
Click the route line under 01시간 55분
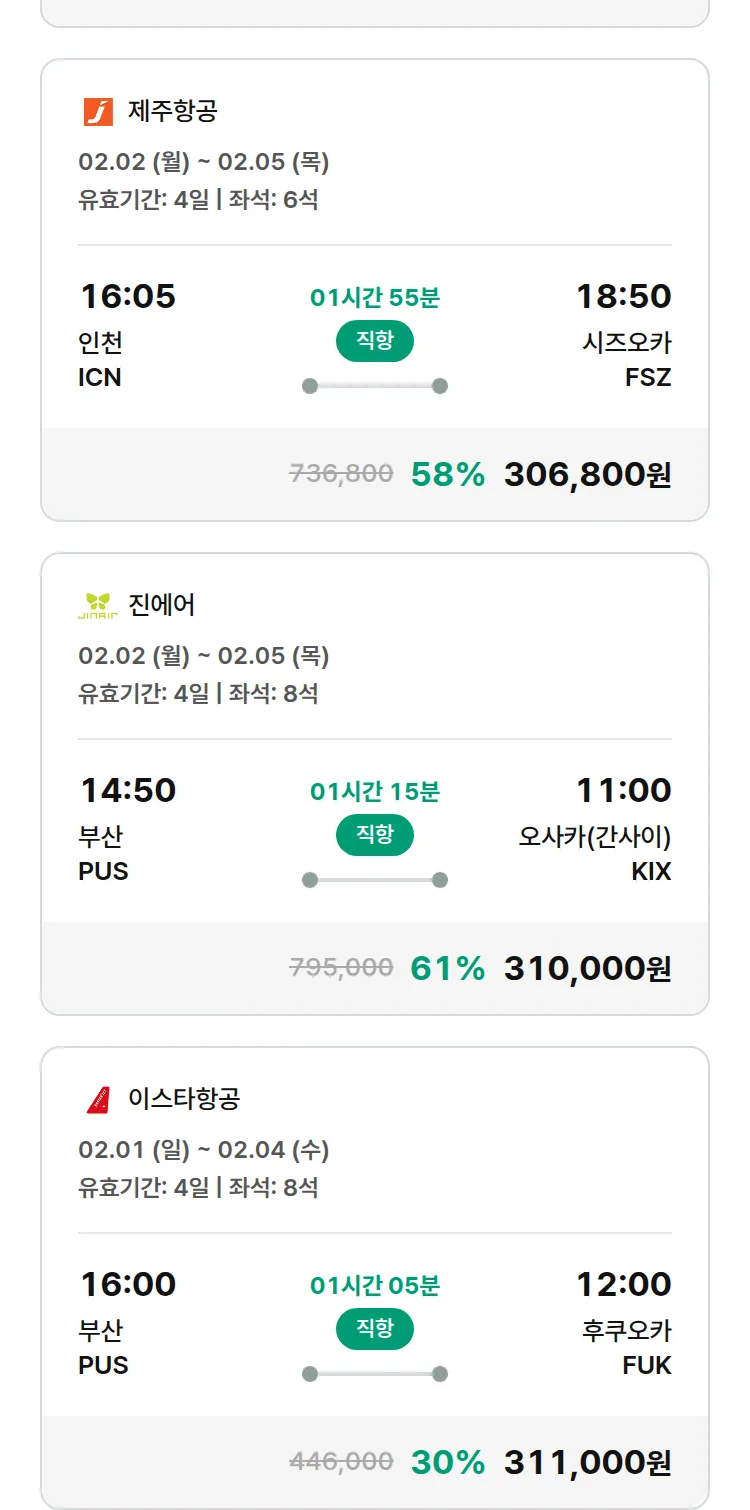[375, 386]
